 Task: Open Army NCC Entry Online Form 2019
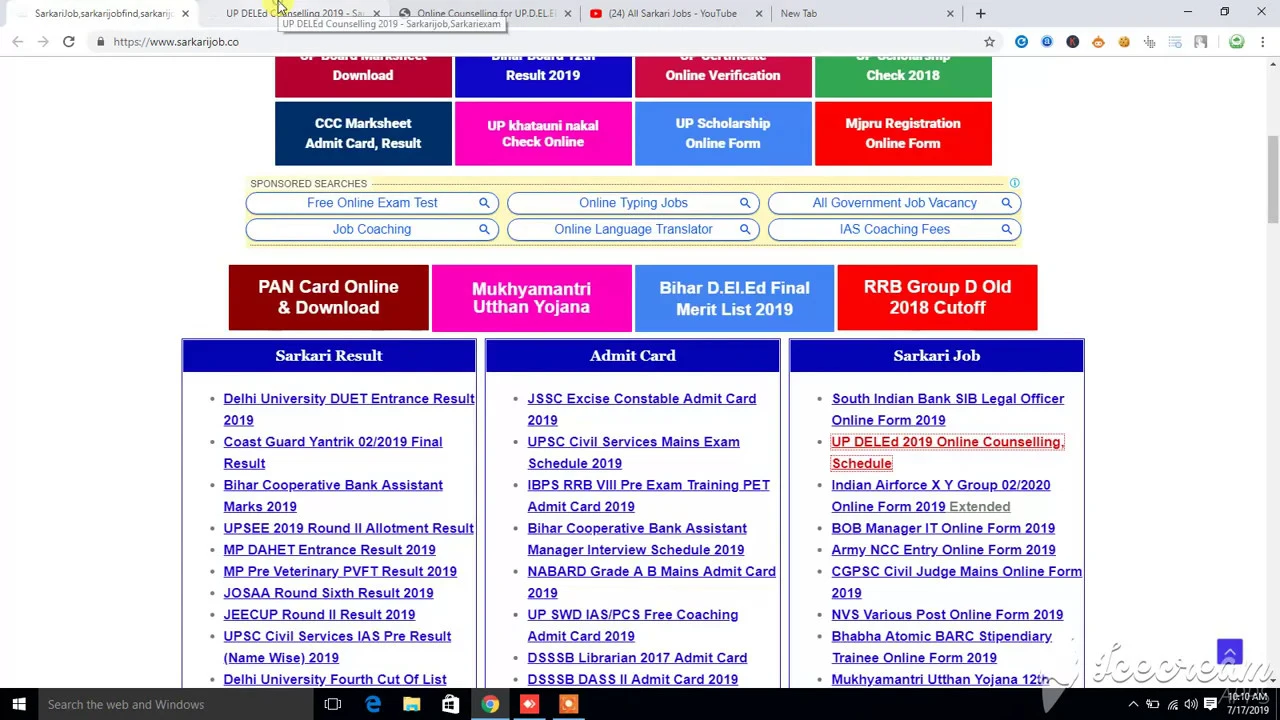[x=943, y=550]
